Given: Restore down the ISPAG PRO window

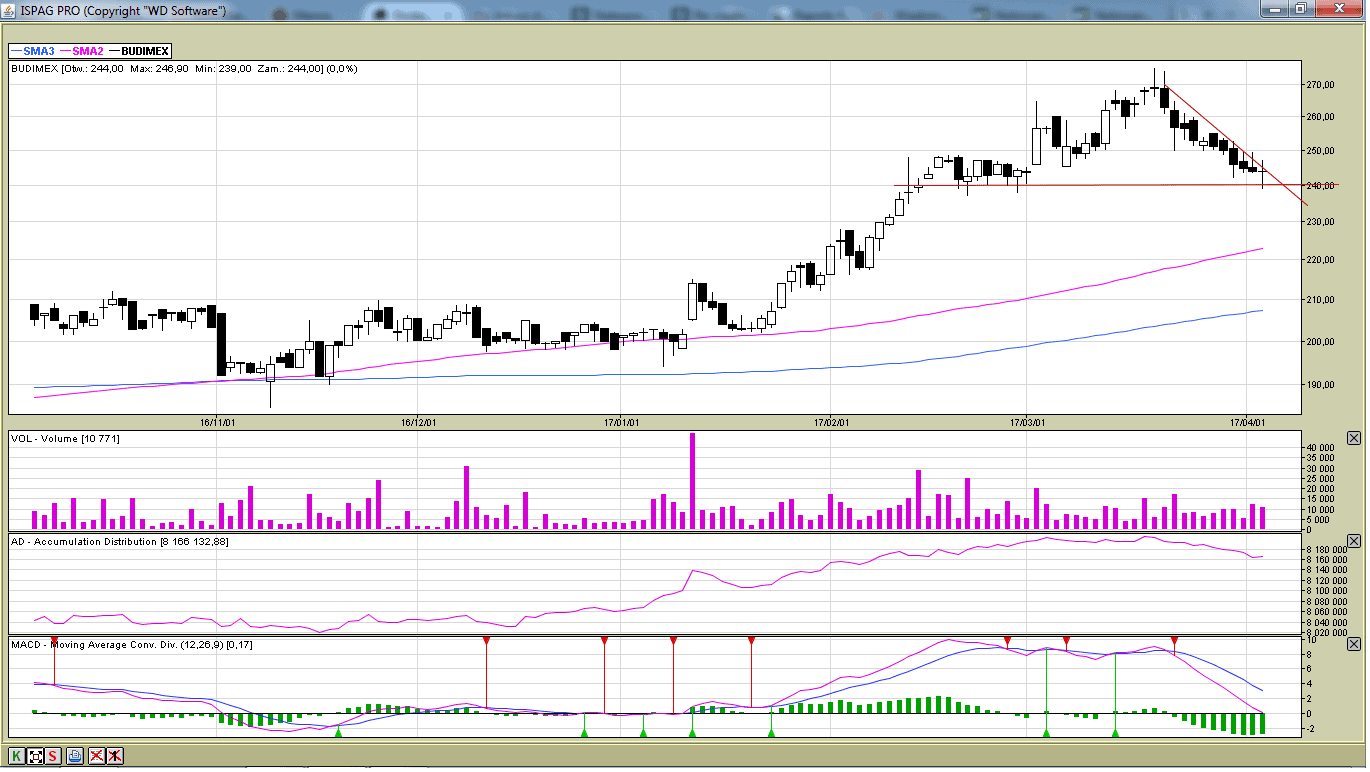Looking at the screenshot, I should (1300, 9).
